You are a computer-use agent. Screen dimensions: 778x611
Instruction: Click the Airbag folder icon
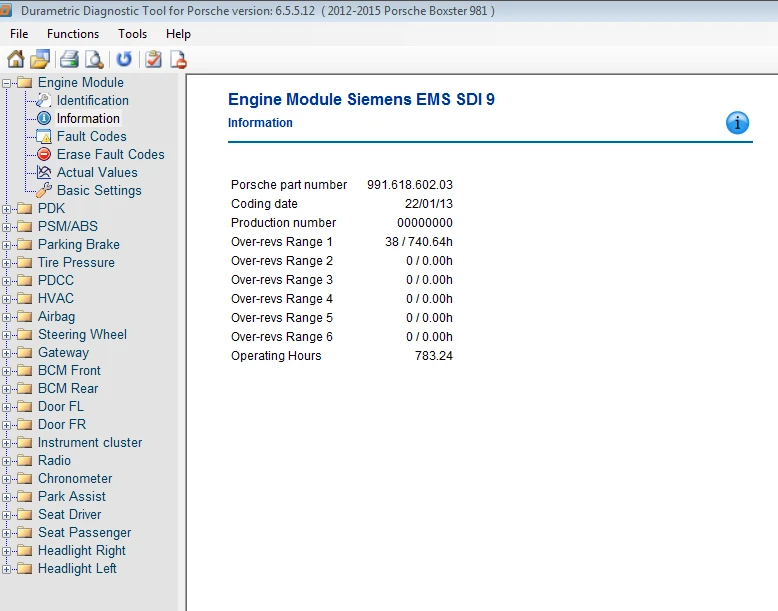pyautogui.click(x=24, y=317)
